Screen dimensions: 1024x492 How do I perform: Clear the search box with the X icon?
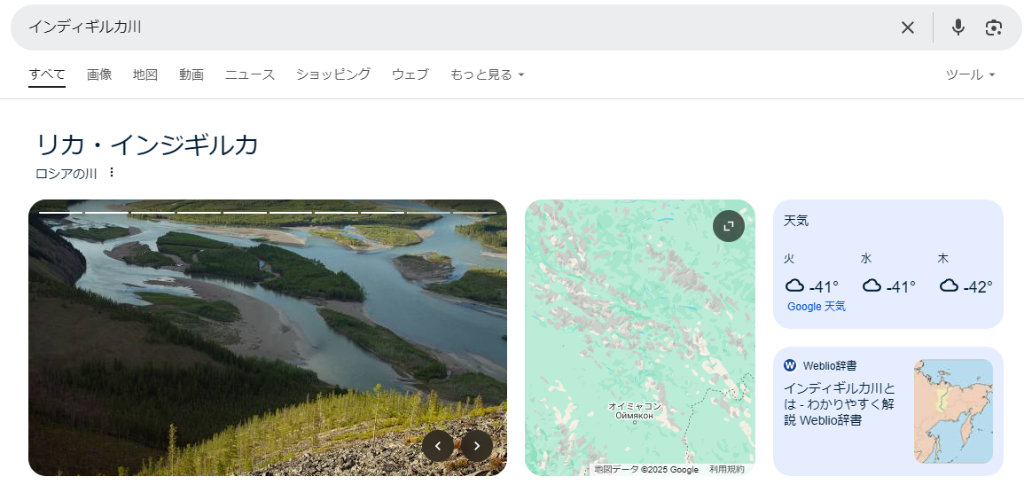(907, 28)
